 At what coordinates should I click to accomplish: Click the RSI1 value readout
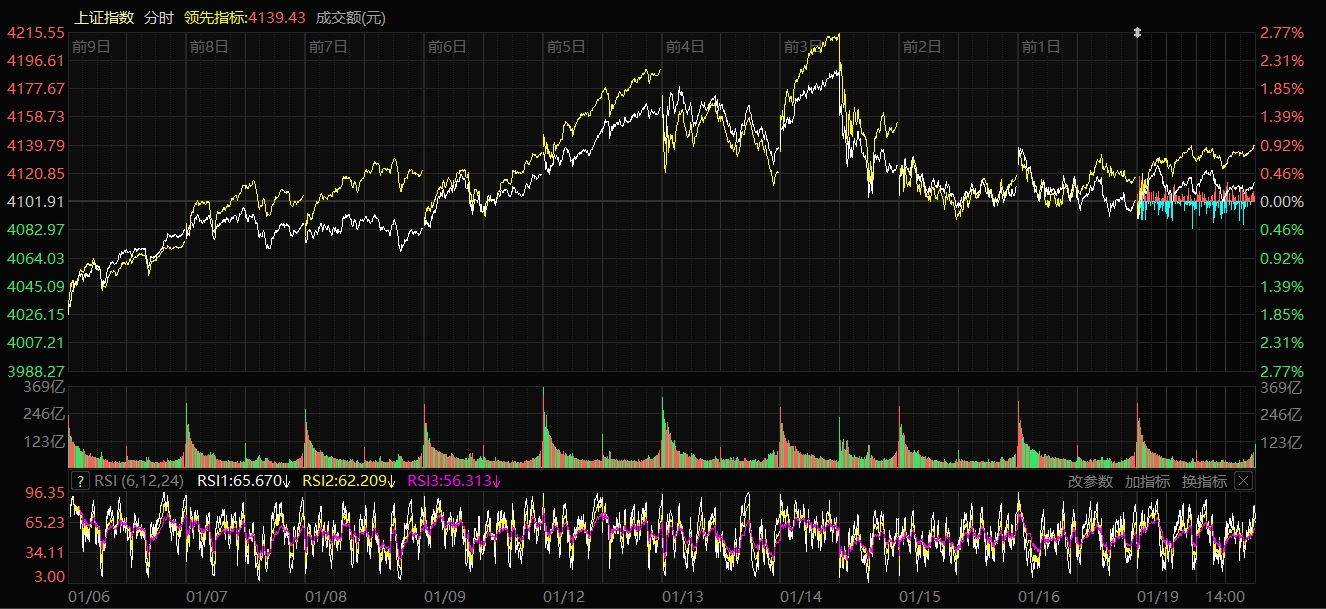coord(243,481)
